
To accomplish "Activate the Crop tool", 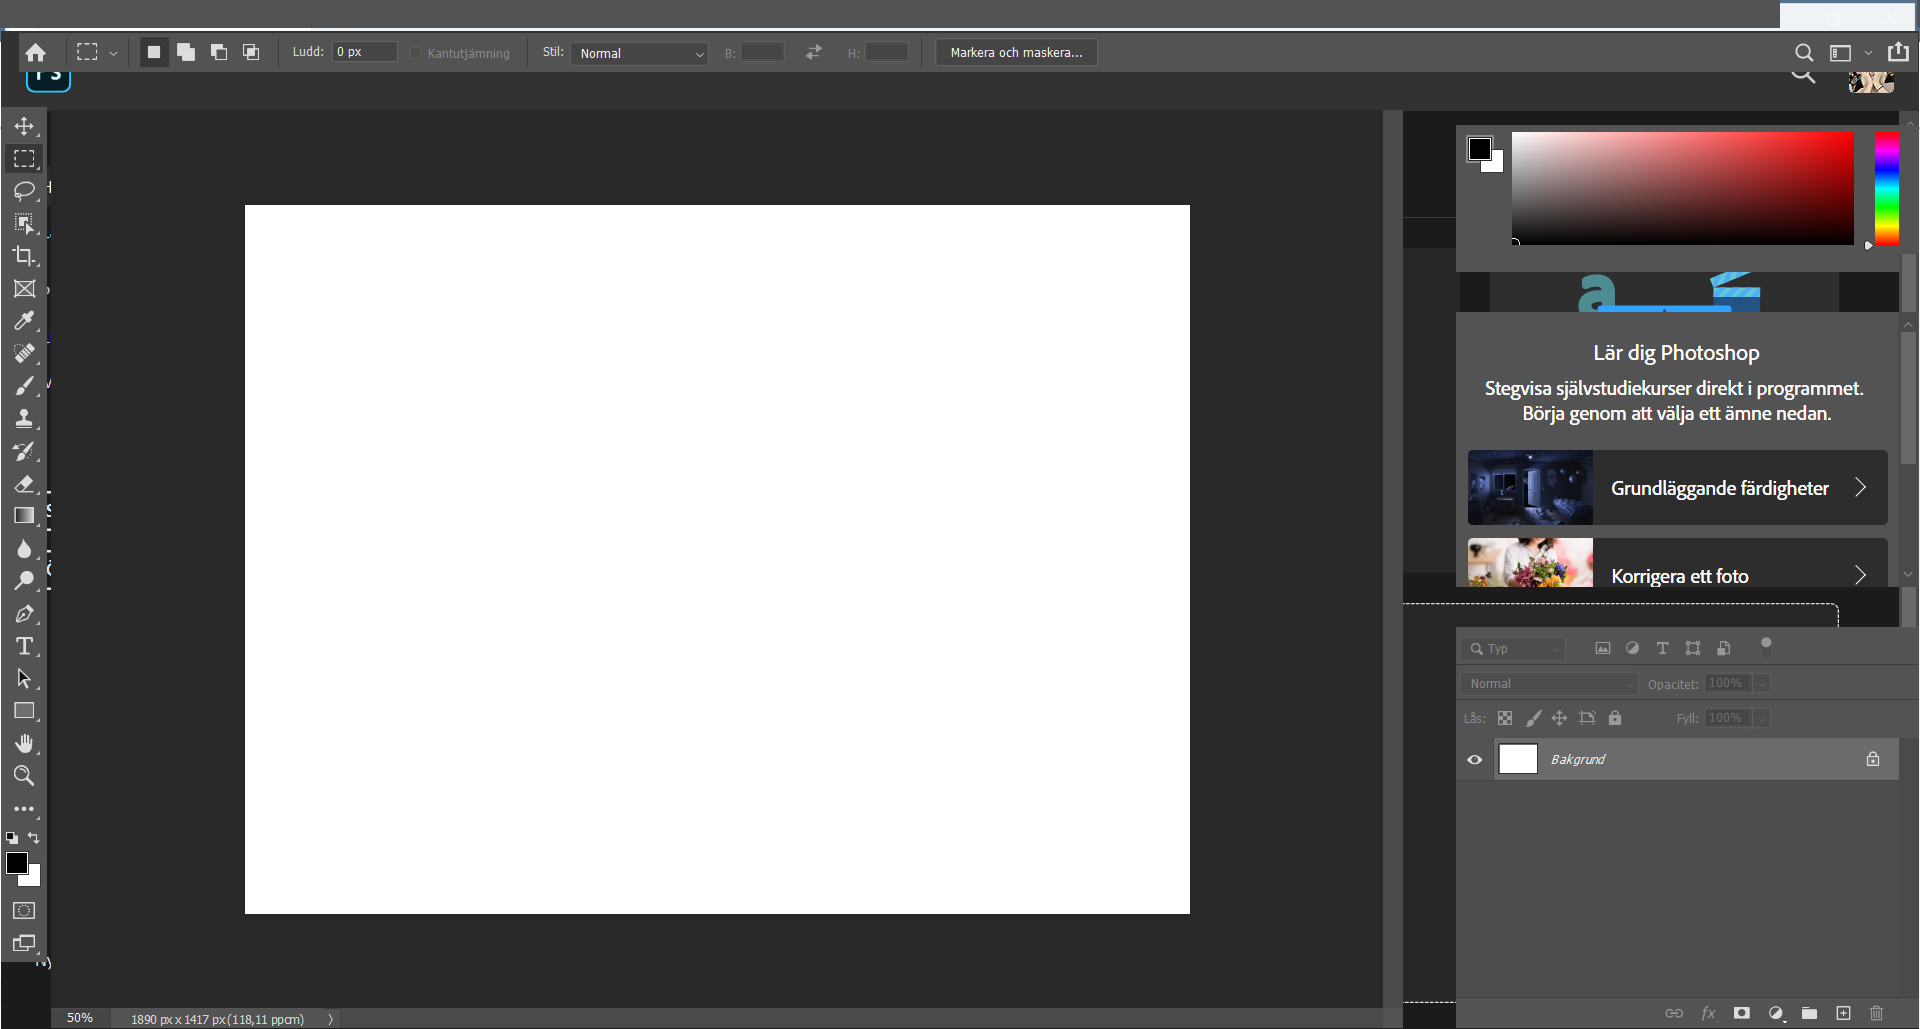I will pyautogui.click(x=25, y=256).
